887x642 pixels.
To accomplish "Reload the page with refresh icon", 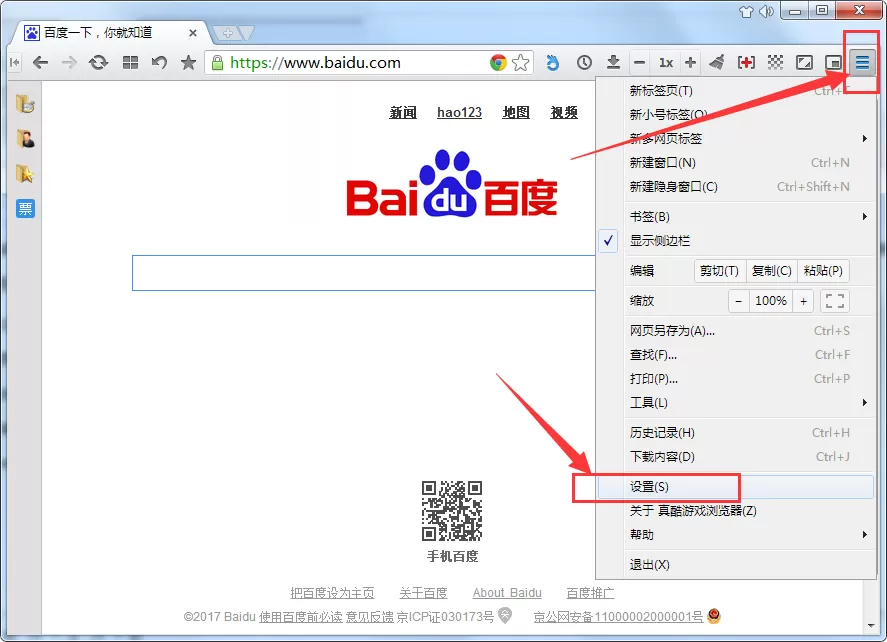I will (98, 62).
